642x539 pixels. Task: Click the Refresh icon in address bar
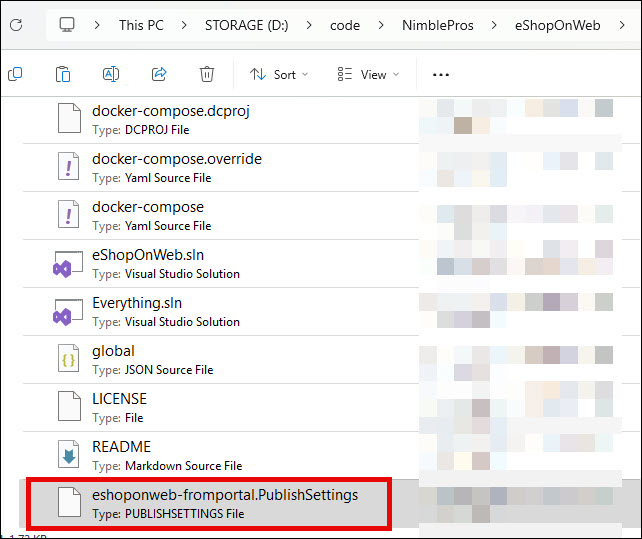pyautogui.click(x=16, y=25)
